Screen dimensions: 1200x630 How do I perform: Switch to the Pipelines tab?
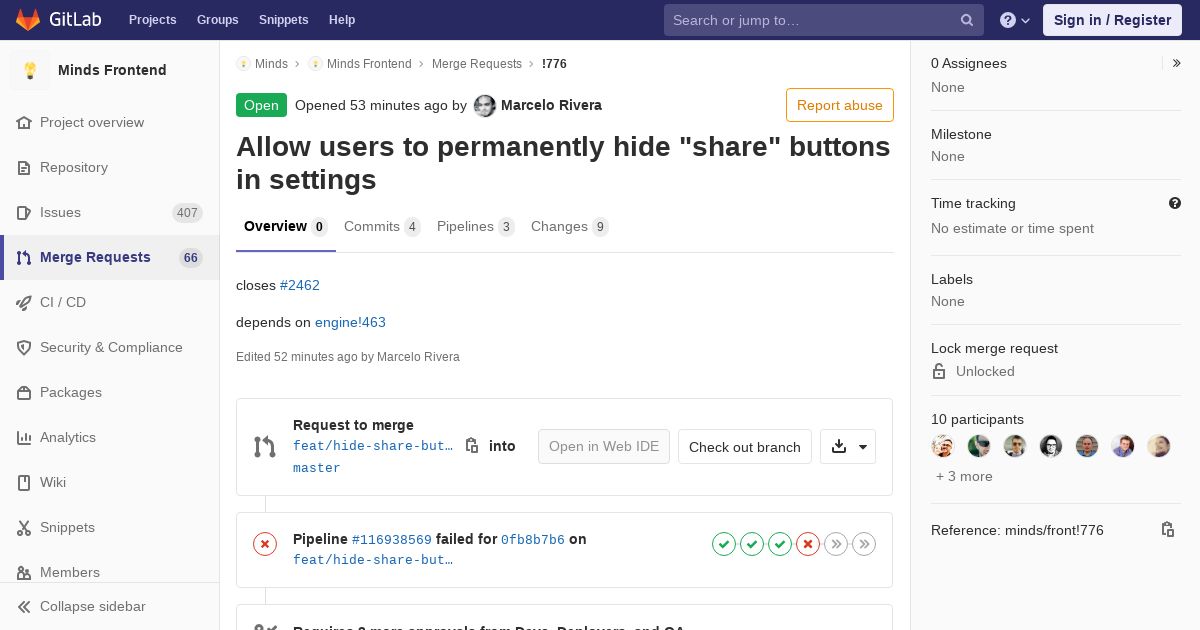476,227
